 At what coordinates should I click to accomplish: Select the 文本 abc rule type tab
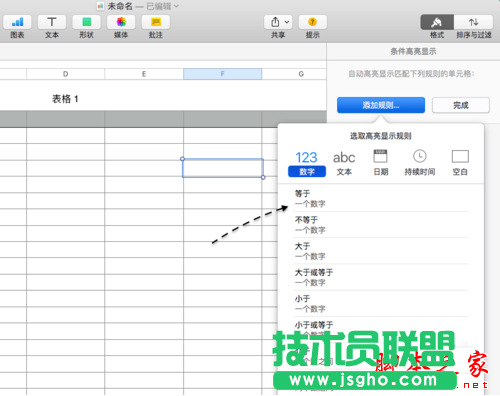(344, 163)
